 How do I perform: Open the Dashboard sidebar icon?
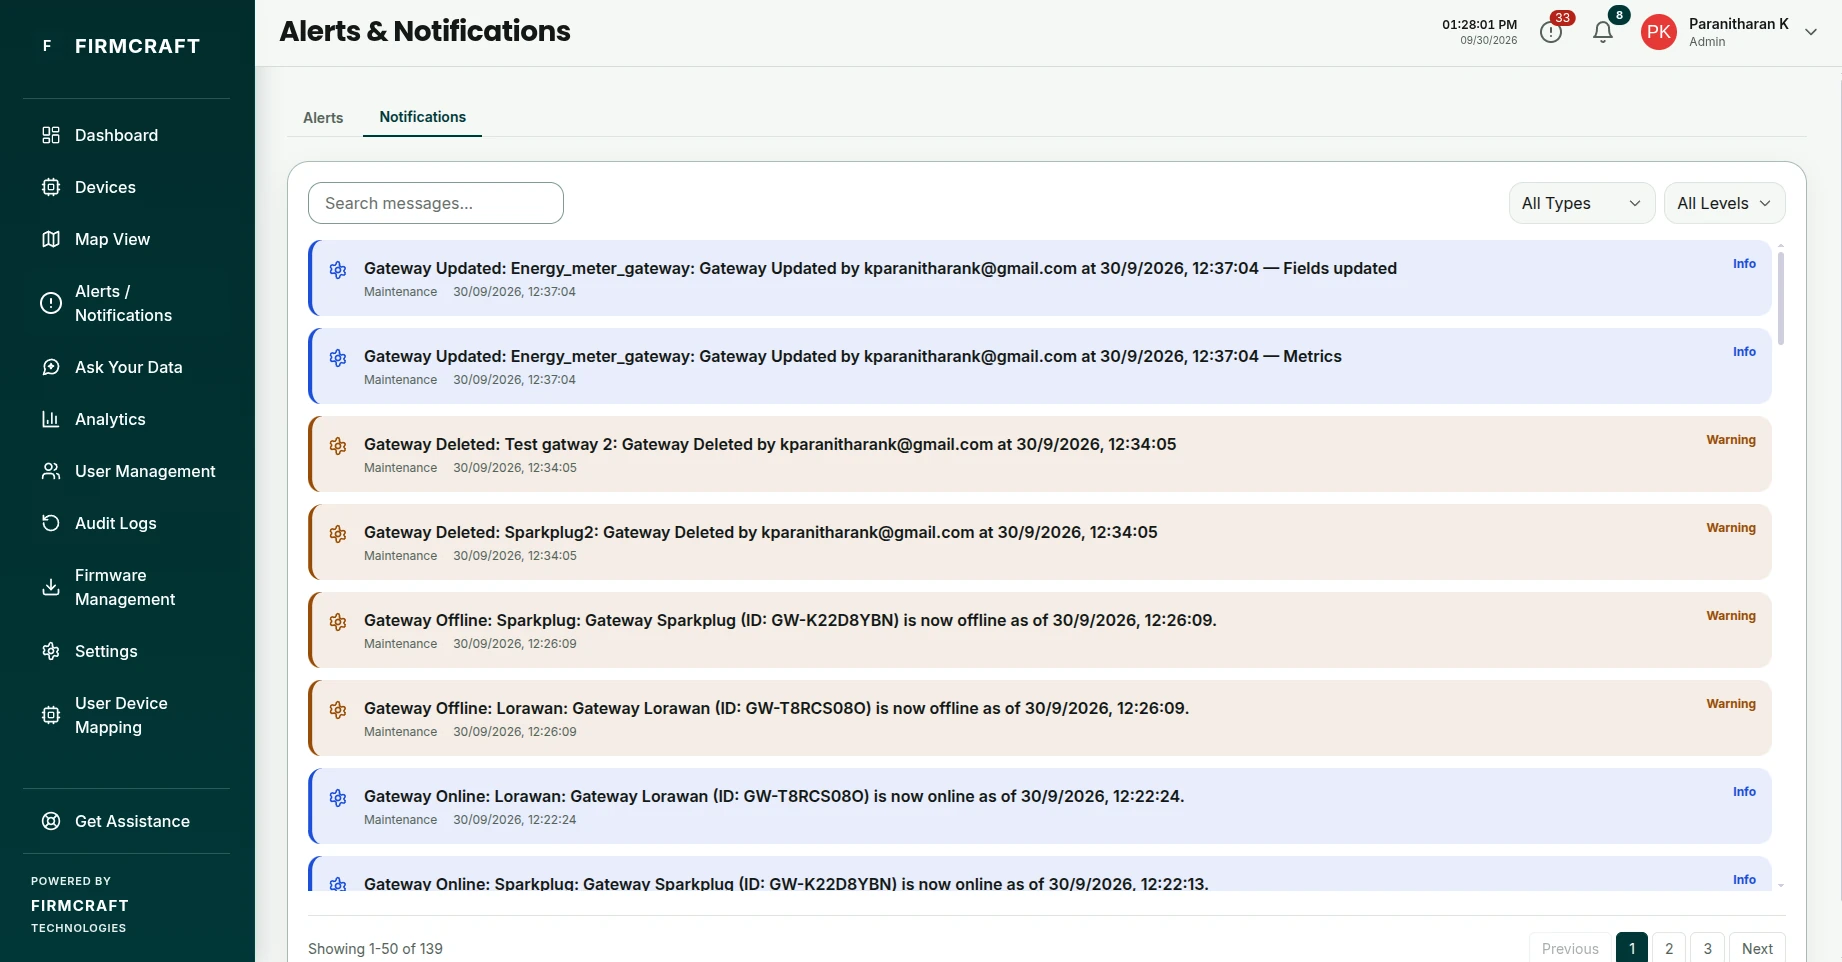(51, 135)
